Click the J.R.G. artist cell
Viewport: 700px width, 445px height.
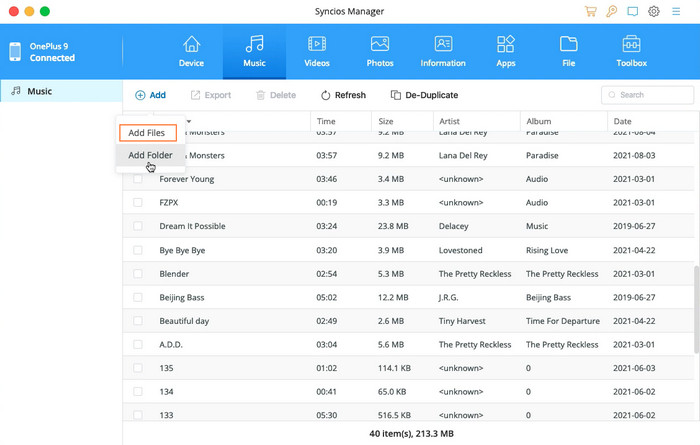(449, 297)
